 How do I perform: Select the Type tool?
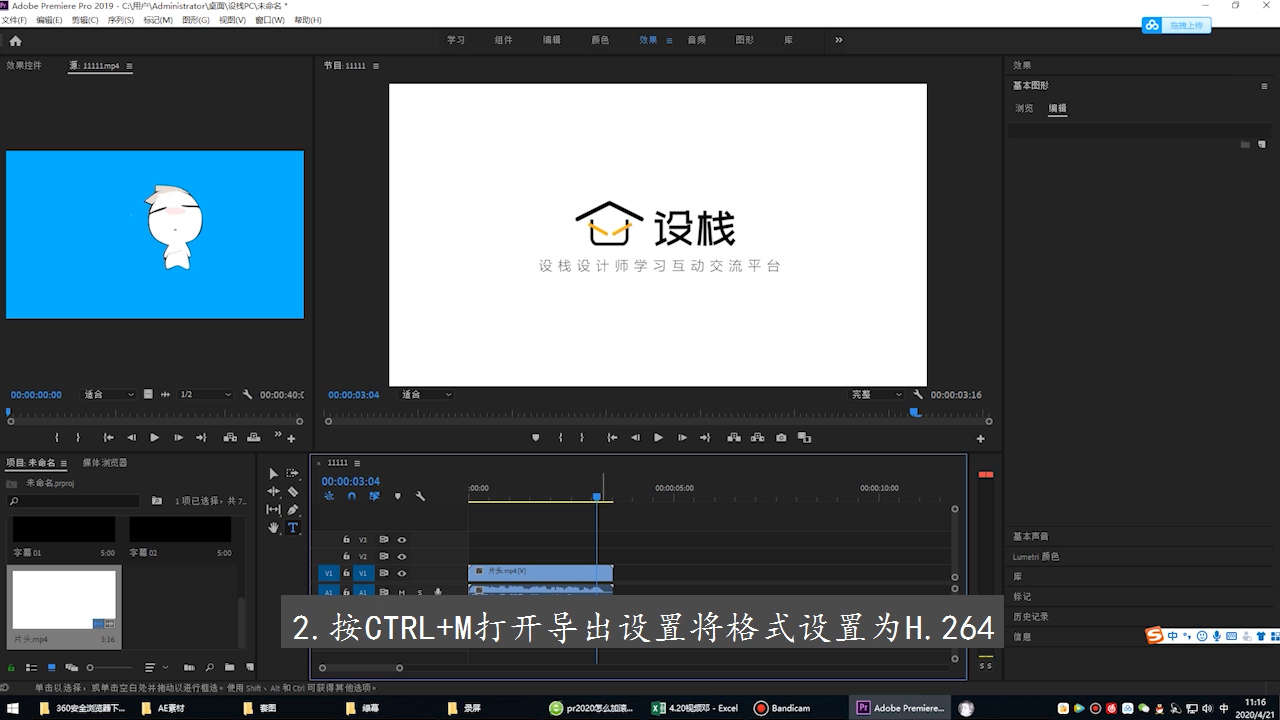(x=293, y=527)
